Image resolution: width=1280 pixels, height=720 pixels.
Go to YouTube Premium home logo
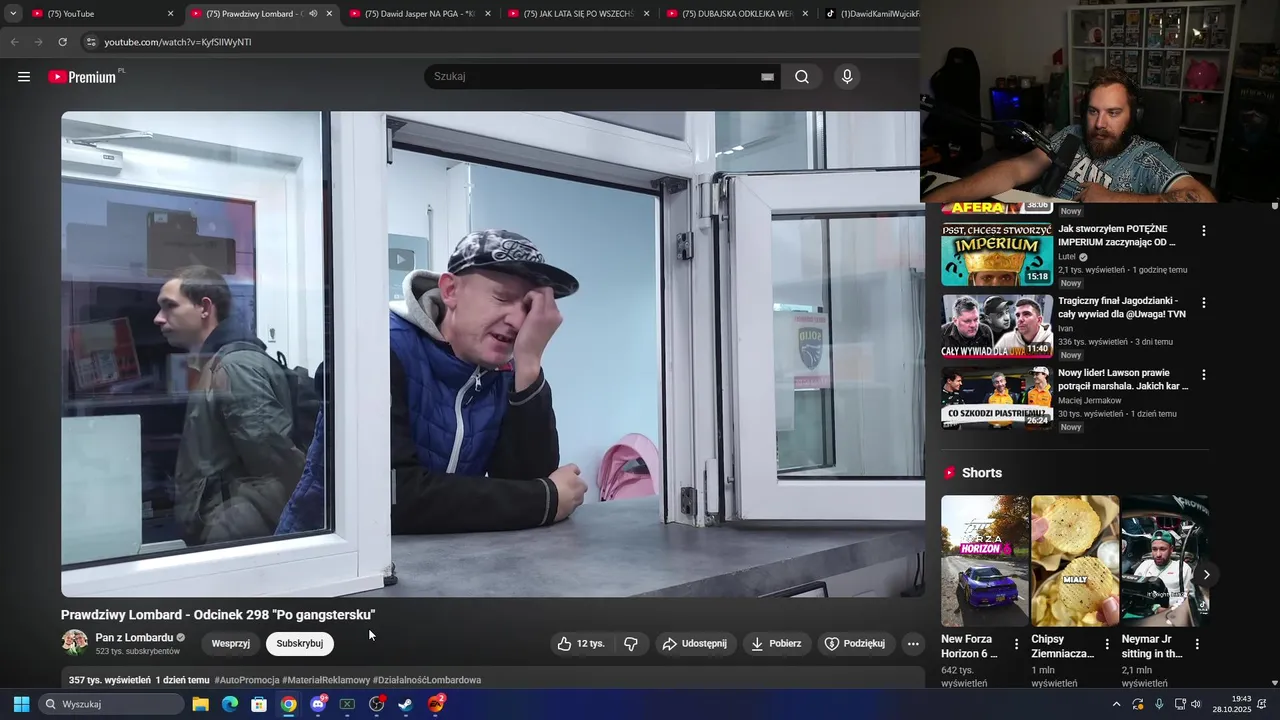[84, 77]
